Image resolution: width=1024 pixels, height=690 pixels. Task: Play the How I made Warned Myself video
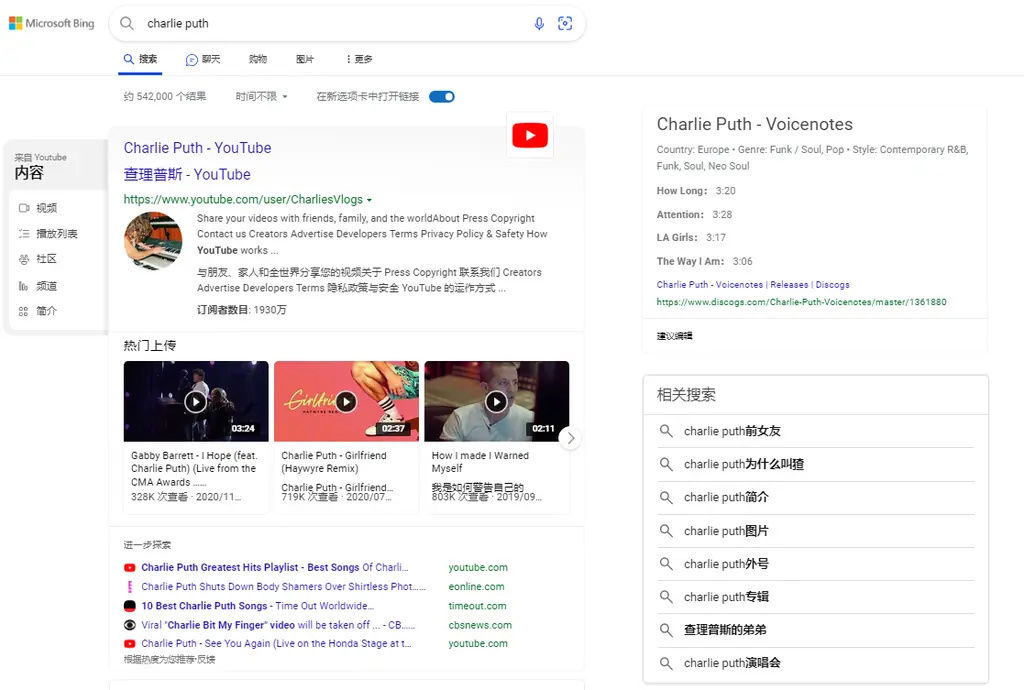click(496, 401)
